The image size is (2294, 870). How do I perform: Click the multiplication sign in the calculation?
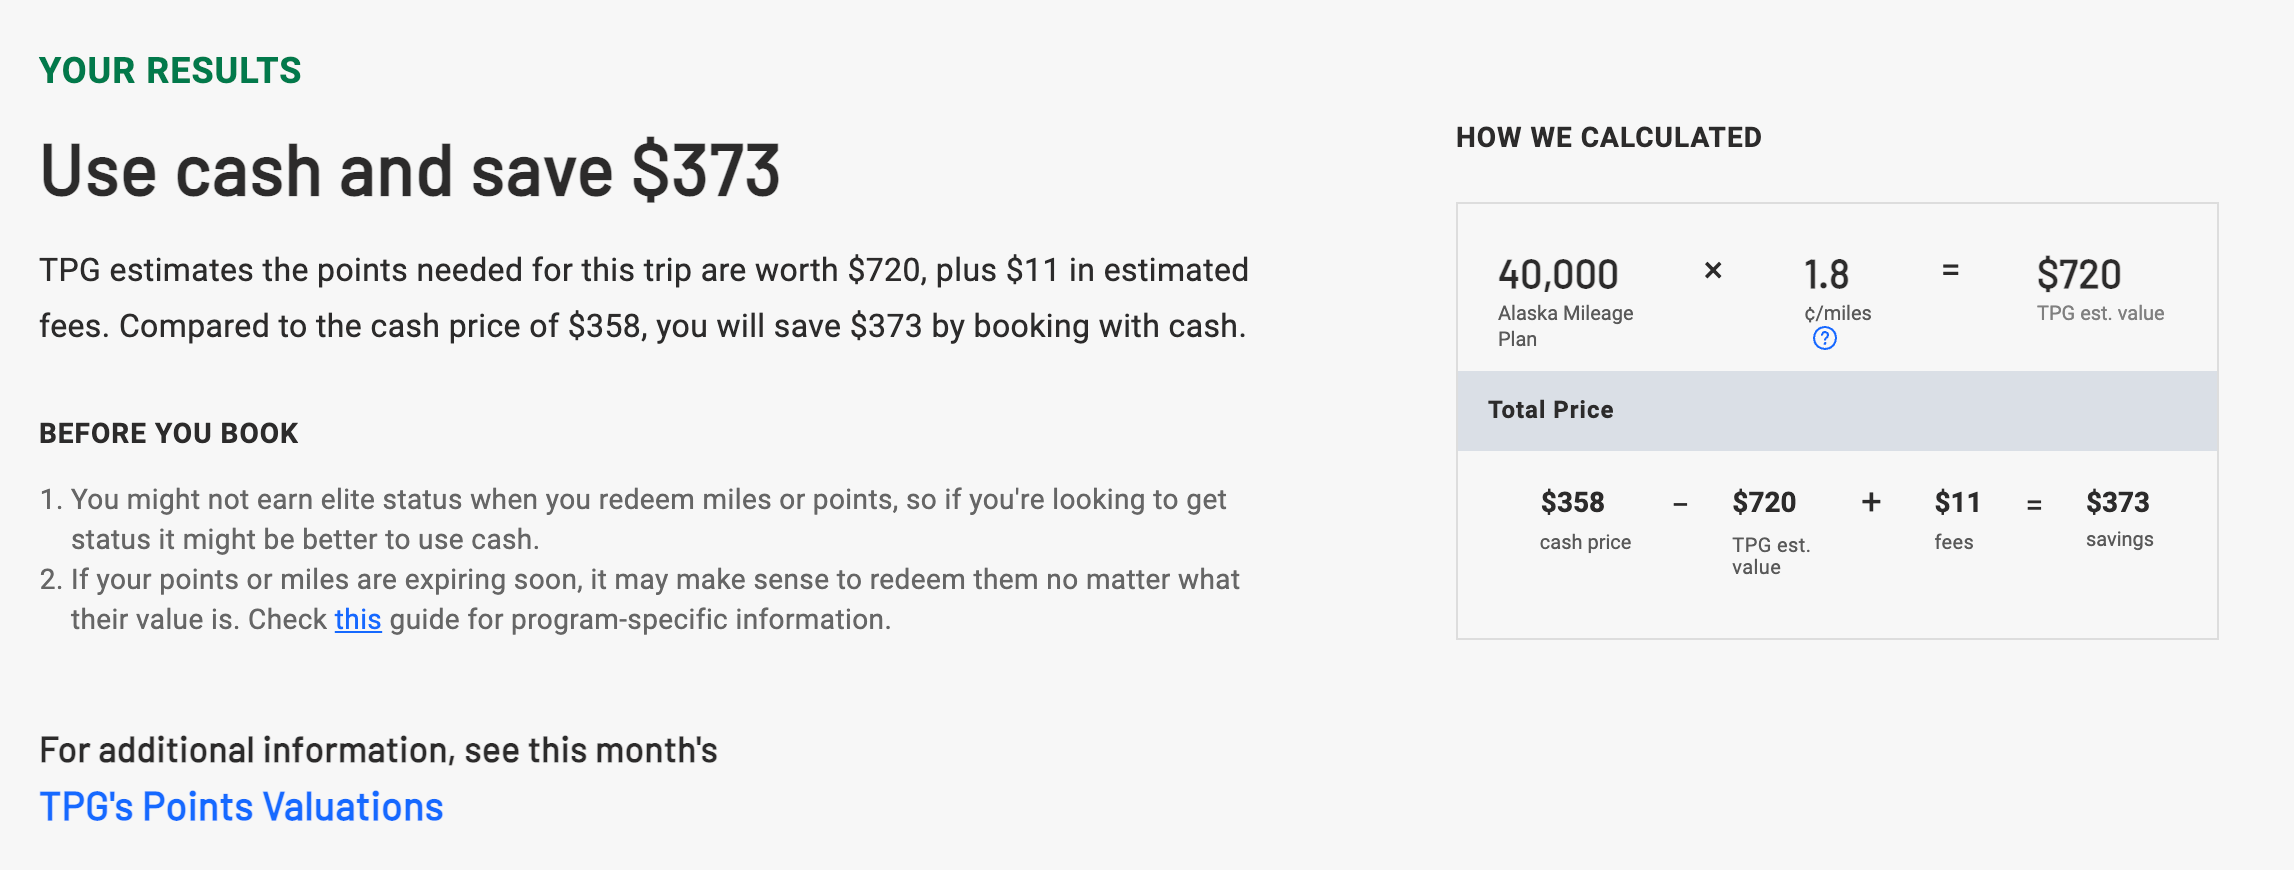[1713, 271]
